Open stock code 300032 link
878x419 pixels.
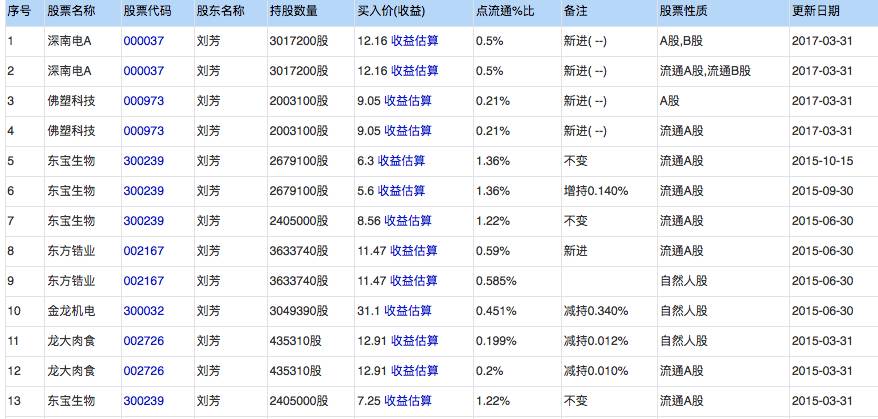(x=144, y=311)
